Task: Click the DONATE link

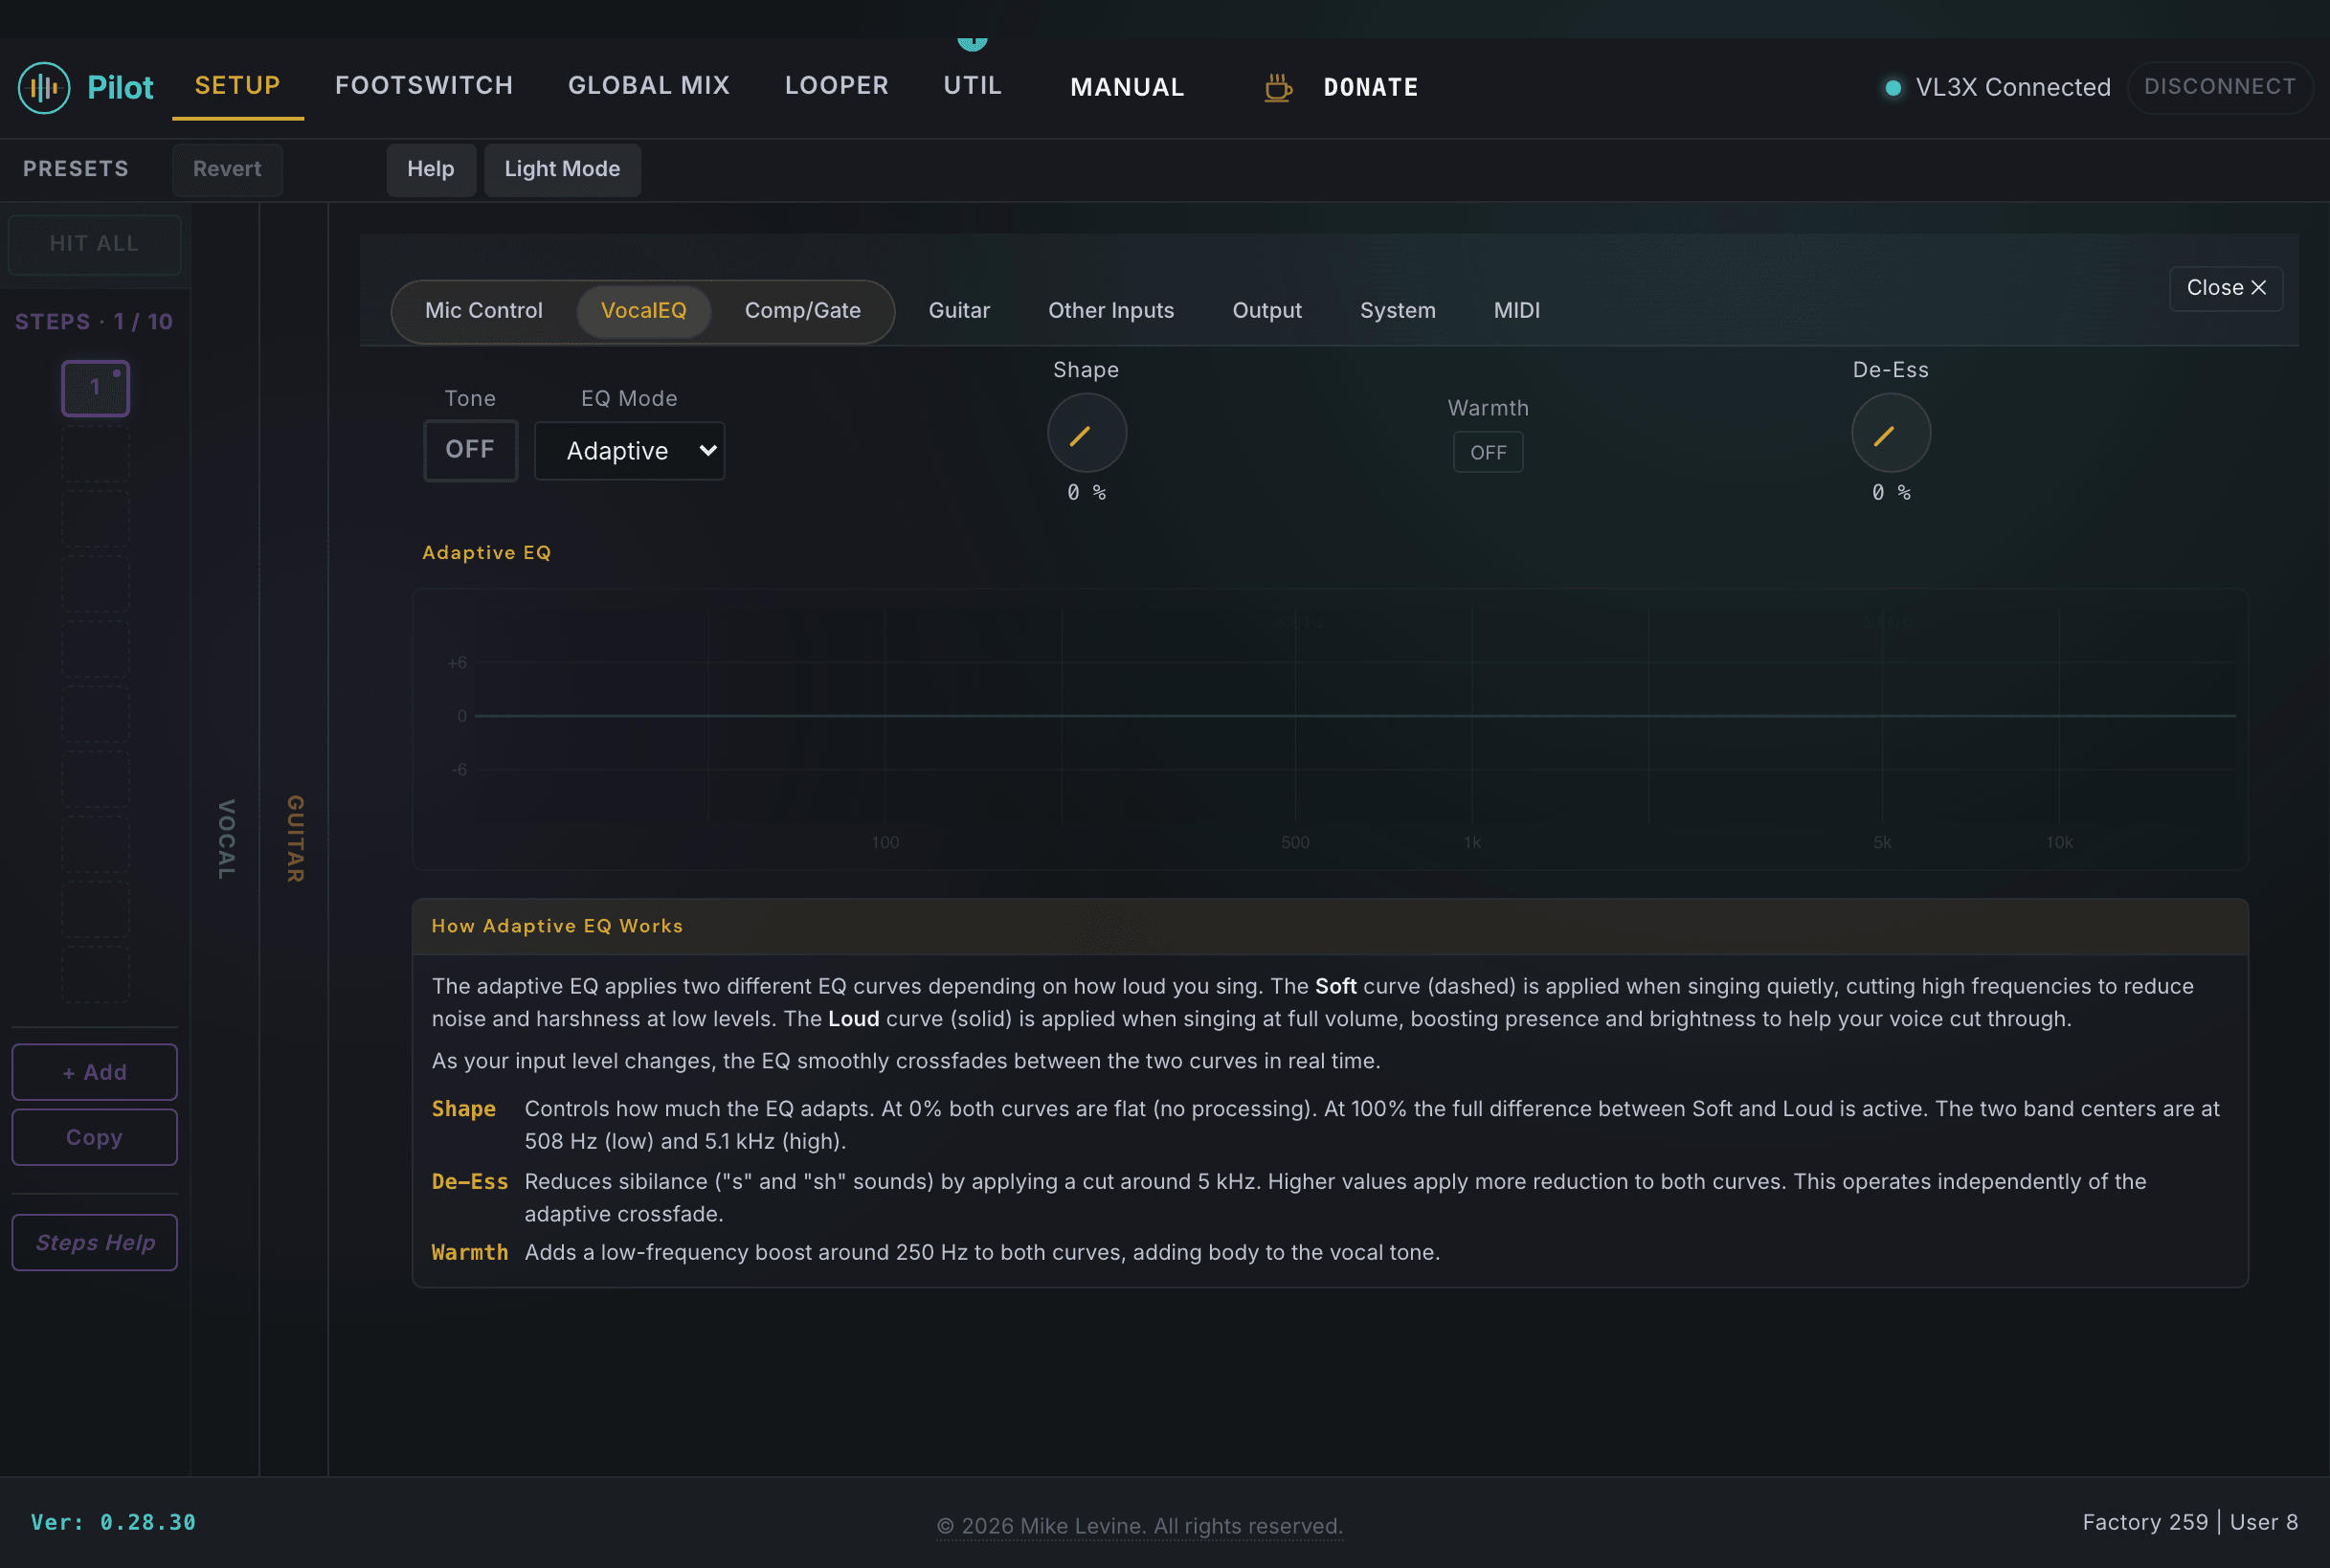Action: 1370,88
